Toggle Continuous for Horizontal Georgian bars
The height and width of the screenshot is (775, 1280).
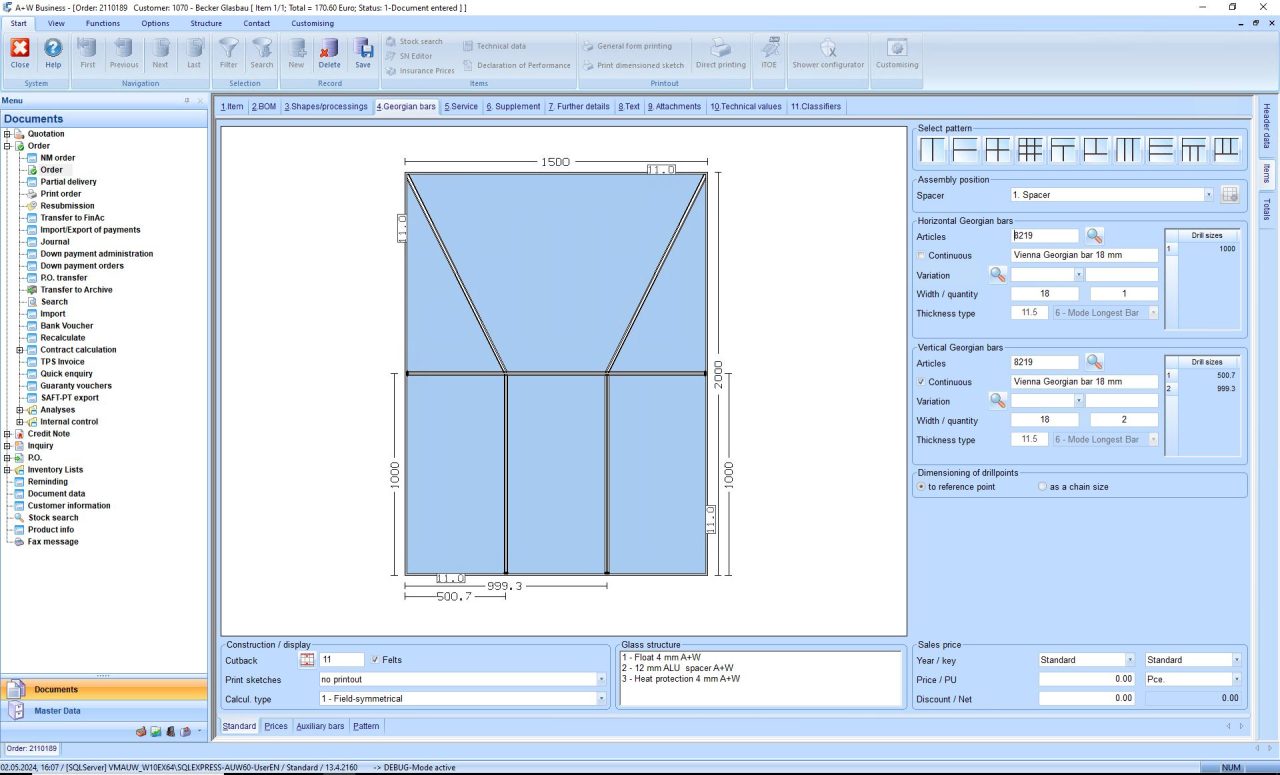click(921, 256)
